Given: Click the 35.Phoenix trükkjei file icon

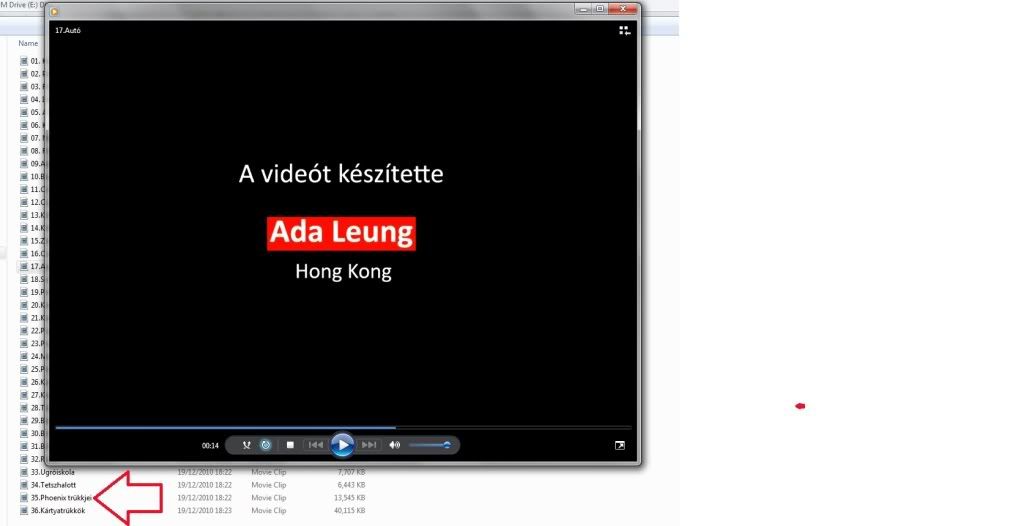Looking at the screenshot, I should 24,498.
